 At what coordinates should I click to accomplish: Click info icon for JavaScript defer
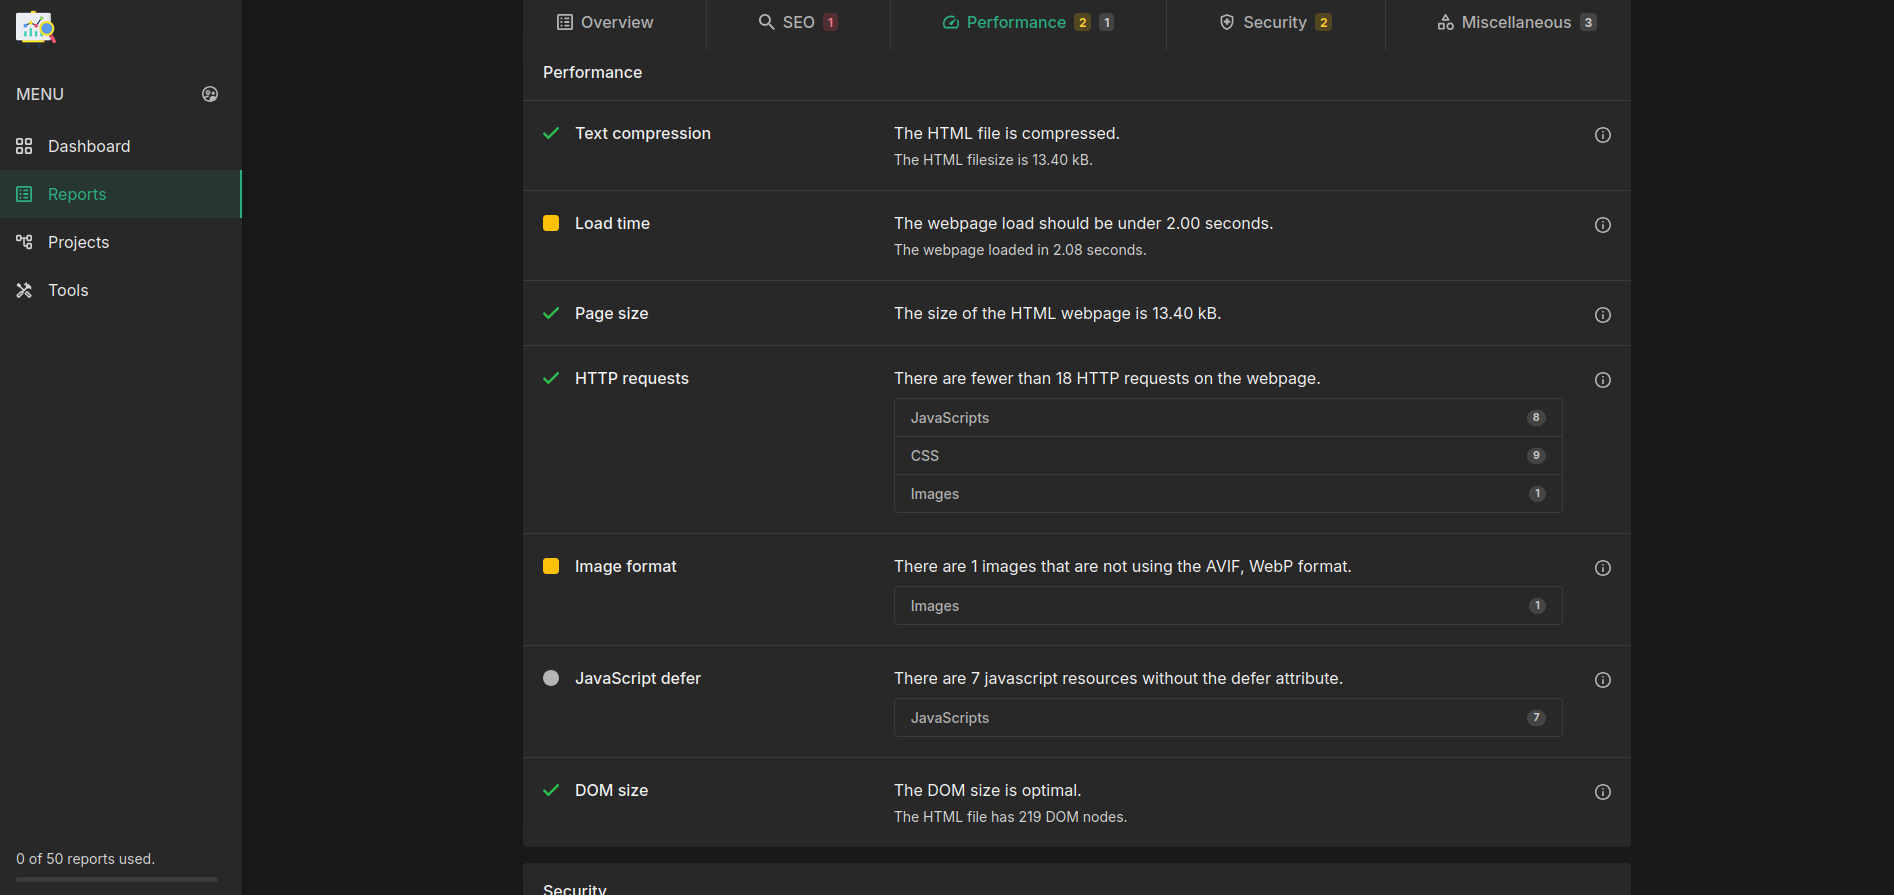[1602, 680]
